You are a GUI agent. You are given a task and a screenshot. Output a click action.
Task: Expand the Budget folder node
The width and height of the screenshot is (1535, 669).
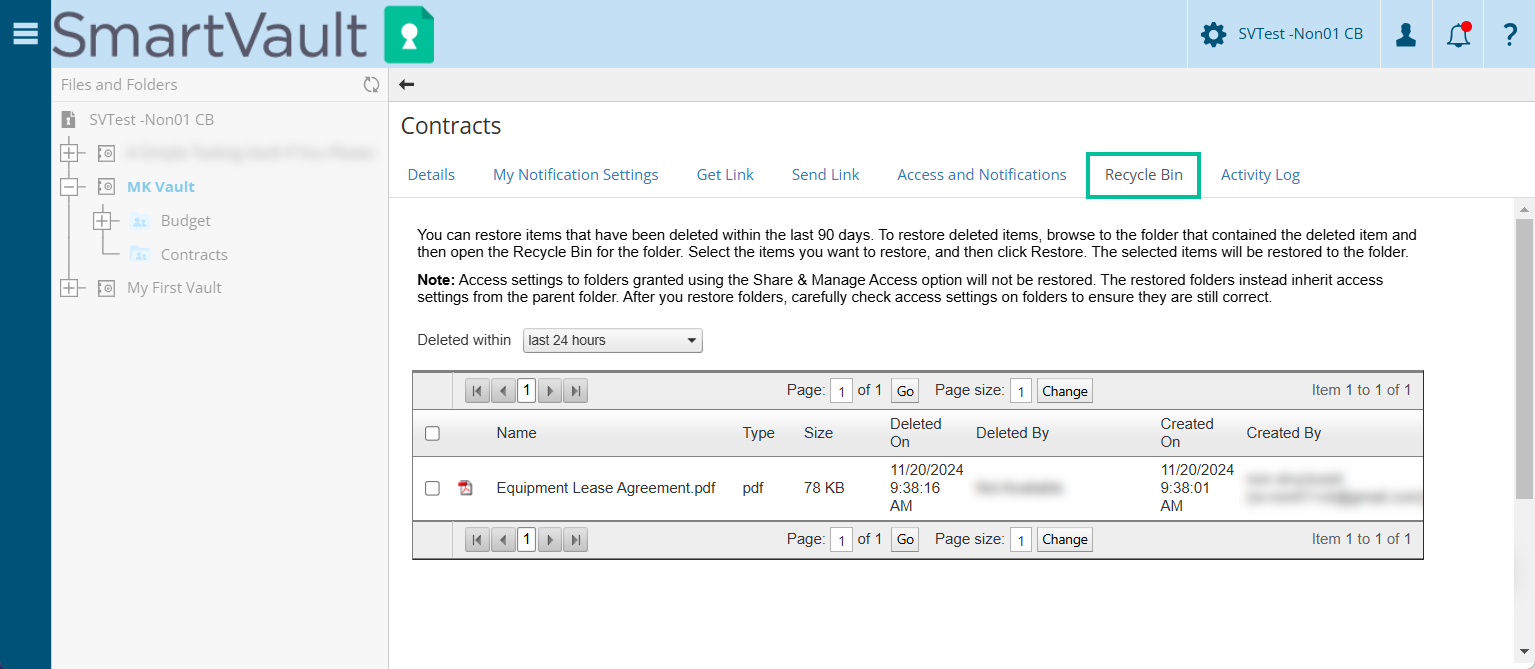[101, 221]
